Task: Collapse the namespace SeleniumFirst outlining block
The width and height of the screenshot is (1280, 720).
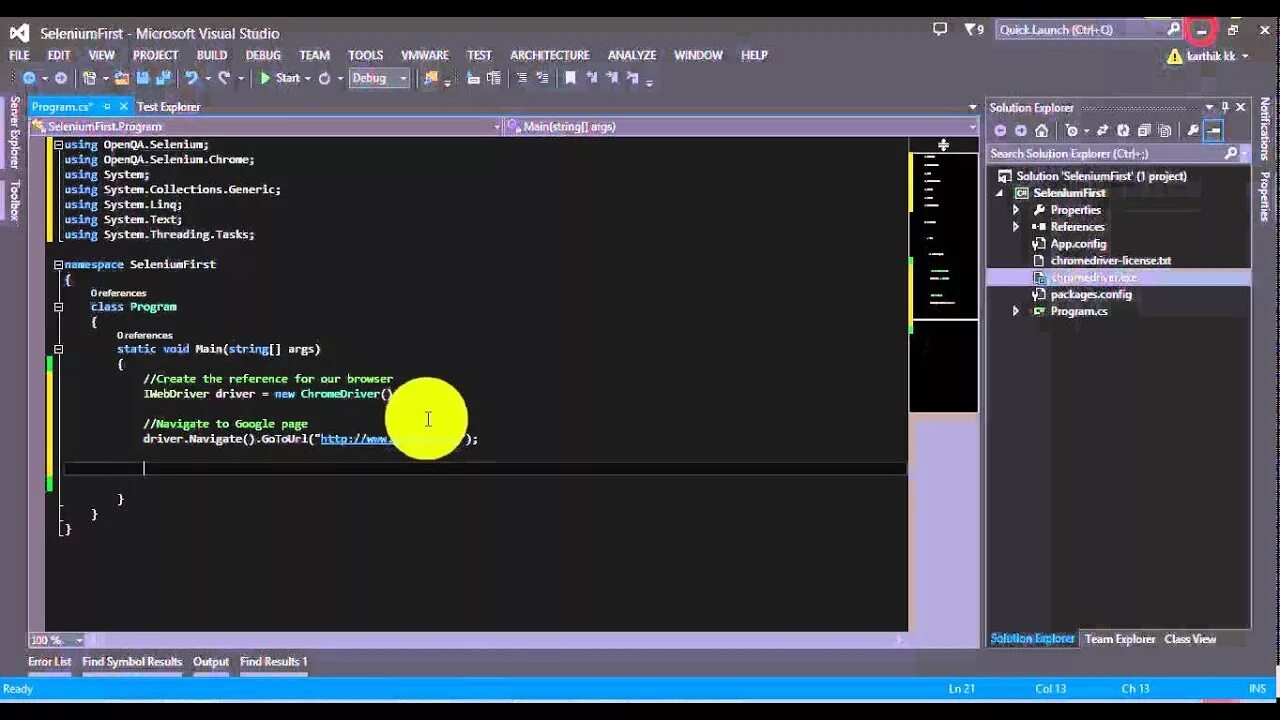Action: (x=58, y=265)
